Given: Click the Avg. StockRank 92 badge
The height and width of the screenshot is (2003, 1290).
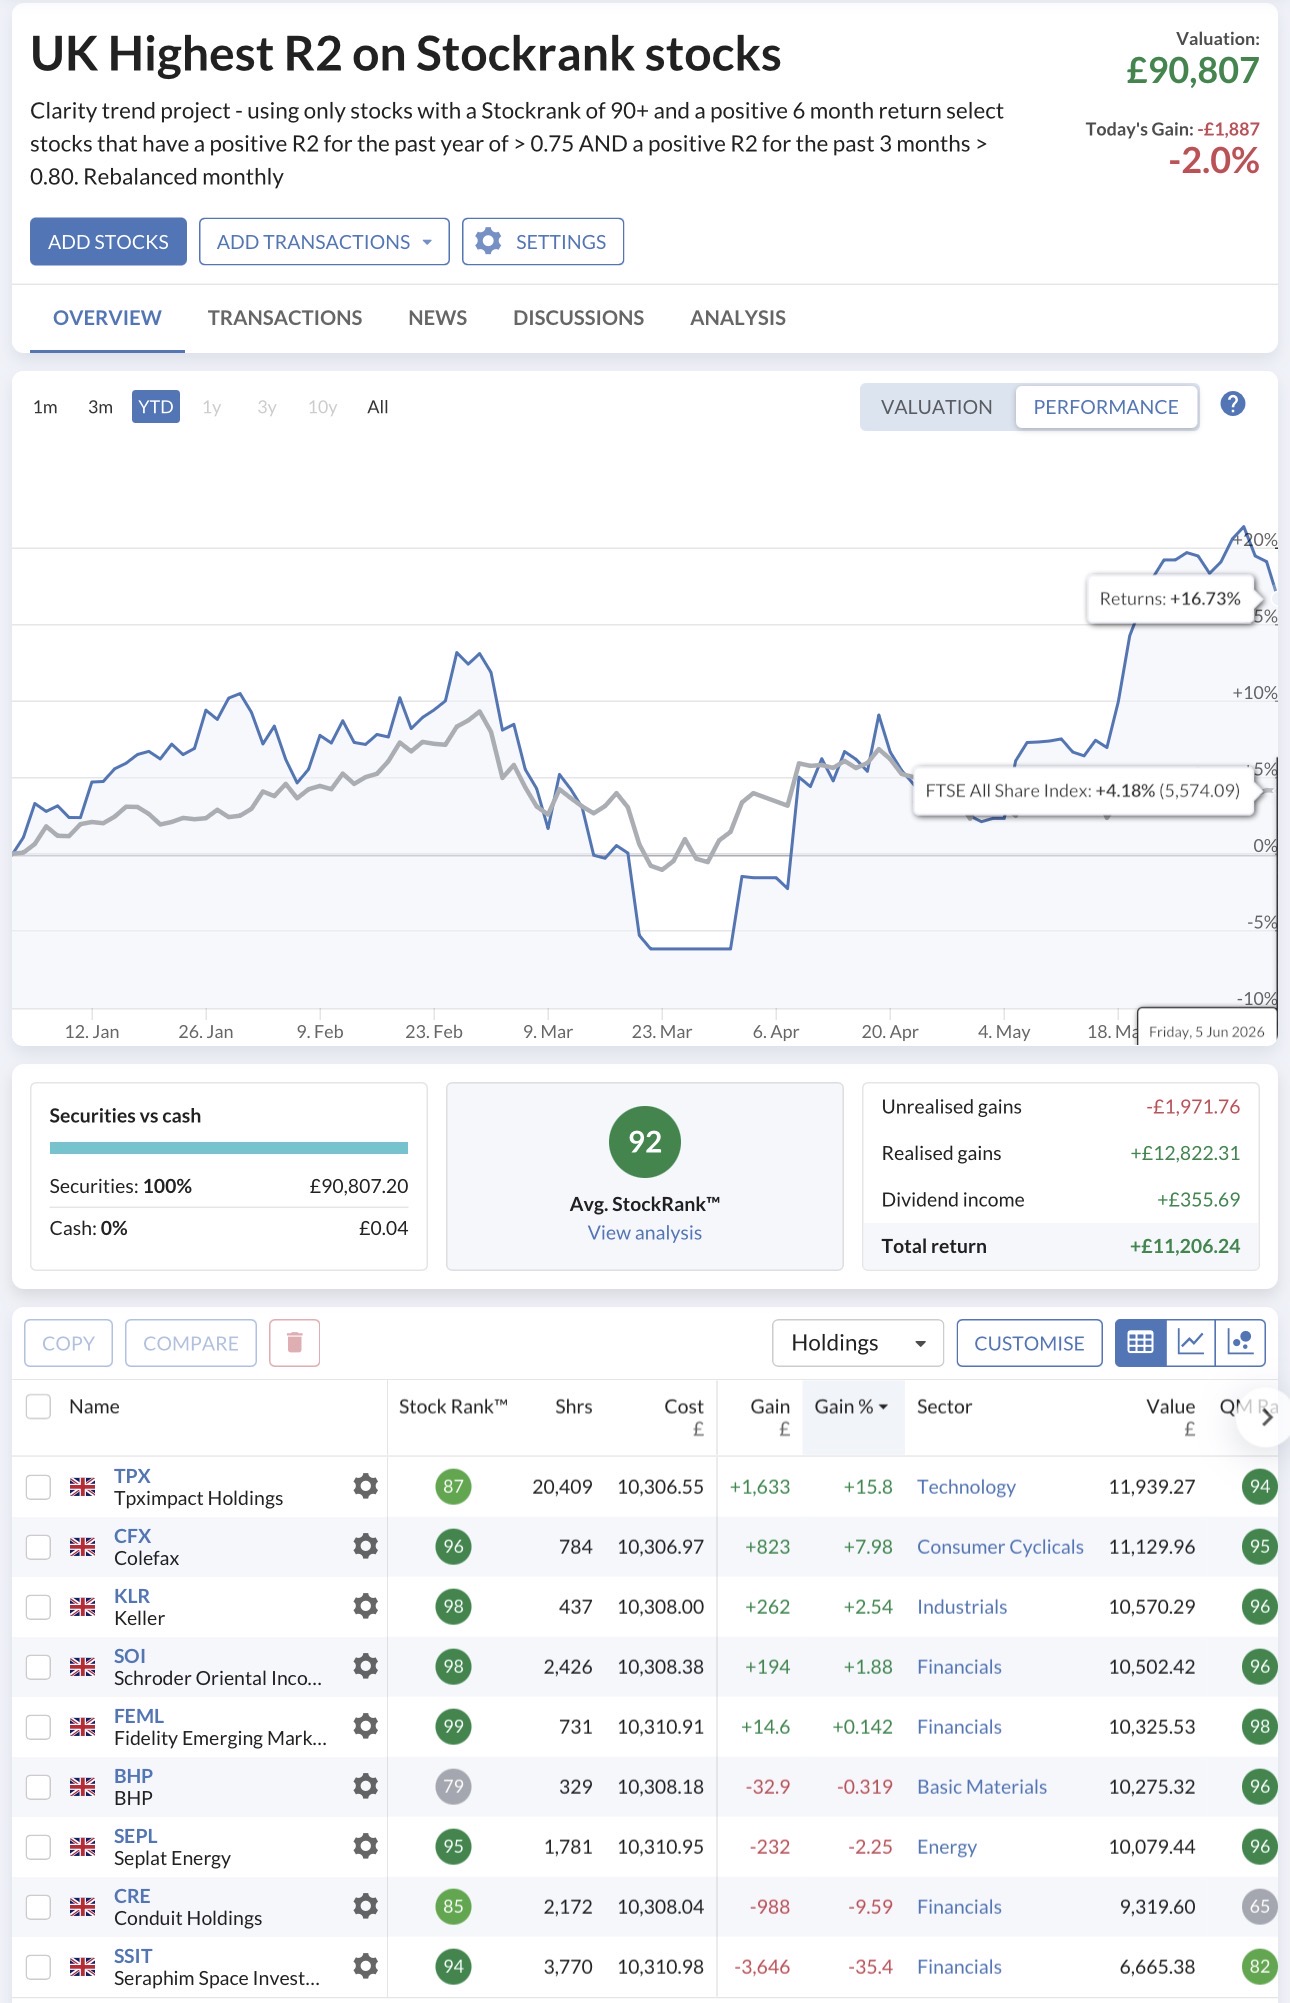Looking at the screenshot, I should point(645,1142).
